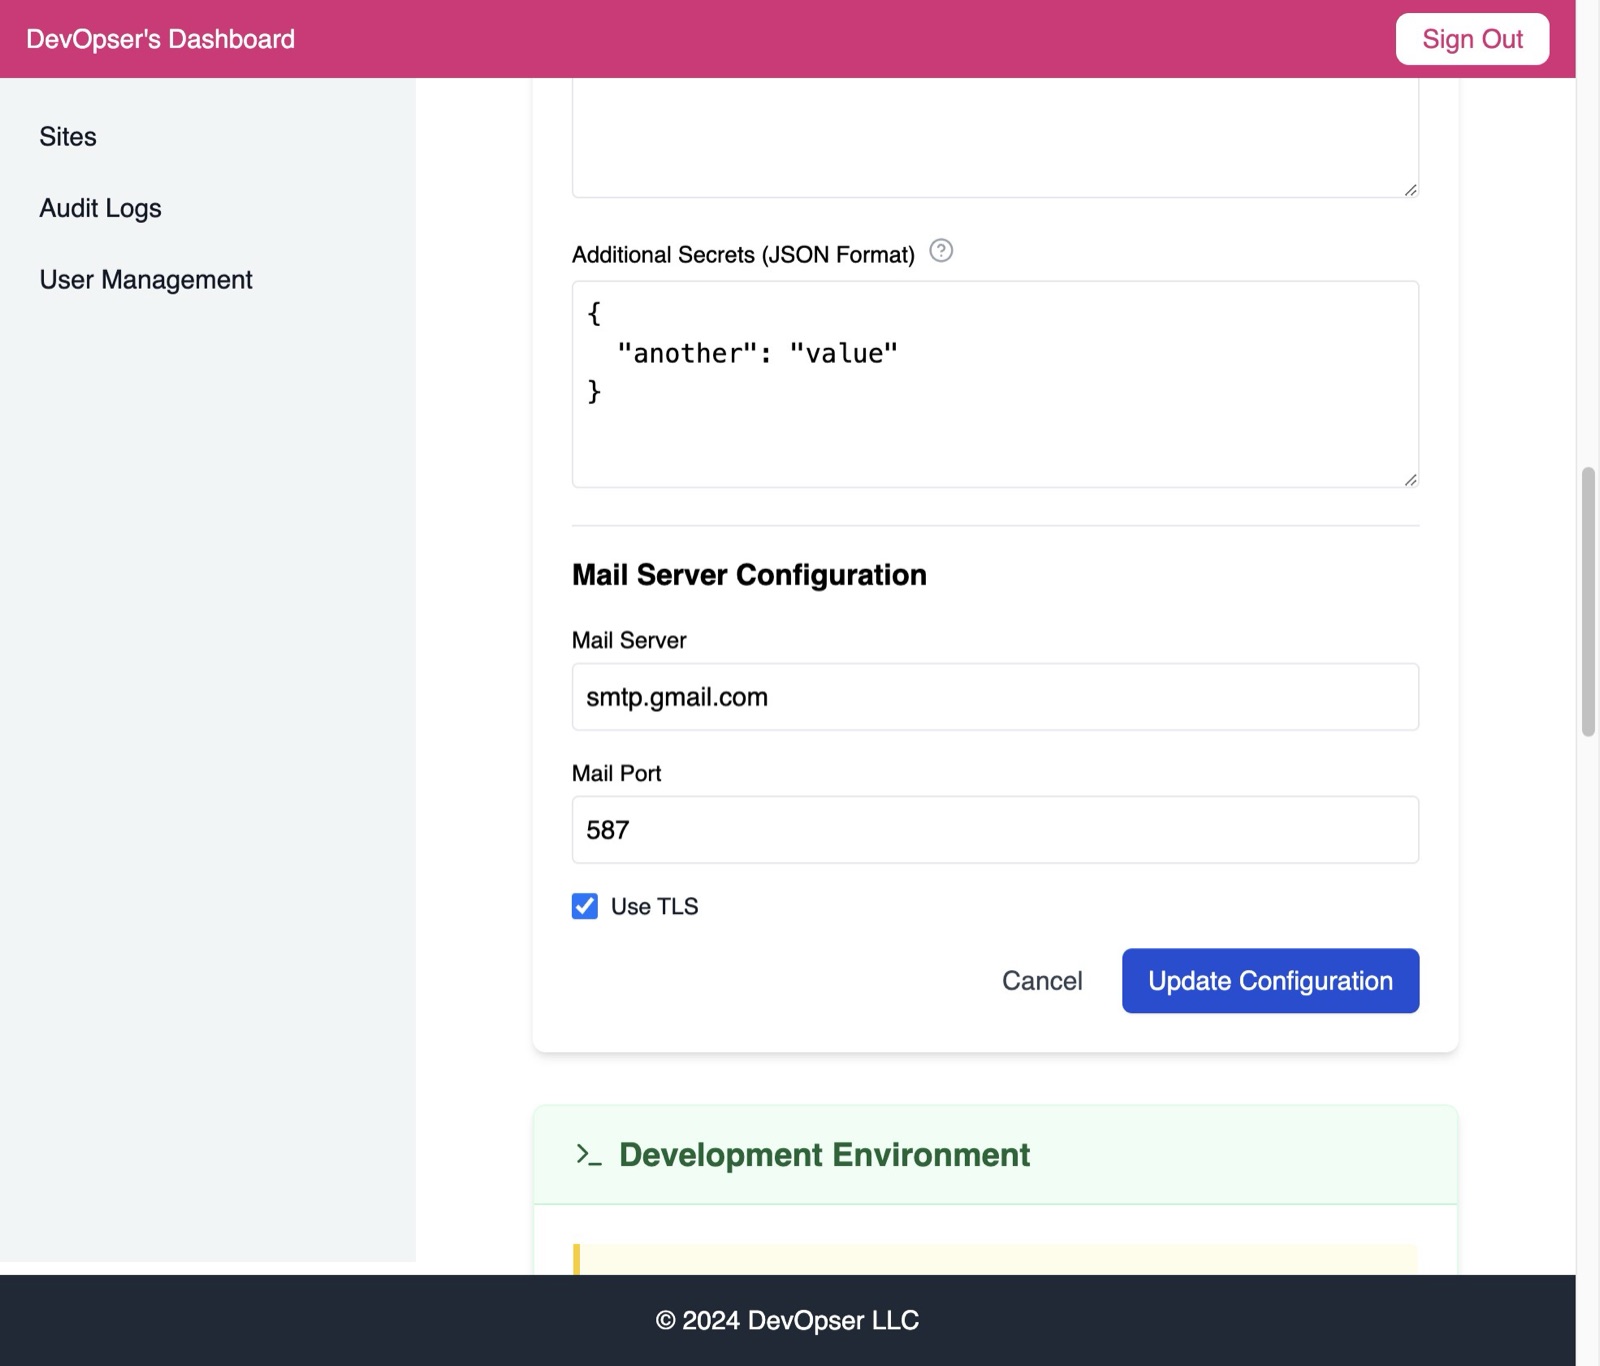Click the "© 2024 DevOpser LLC" footer text
Image resolution: width=1600 pixels, height=1366 pixels.
(787, 1321)
